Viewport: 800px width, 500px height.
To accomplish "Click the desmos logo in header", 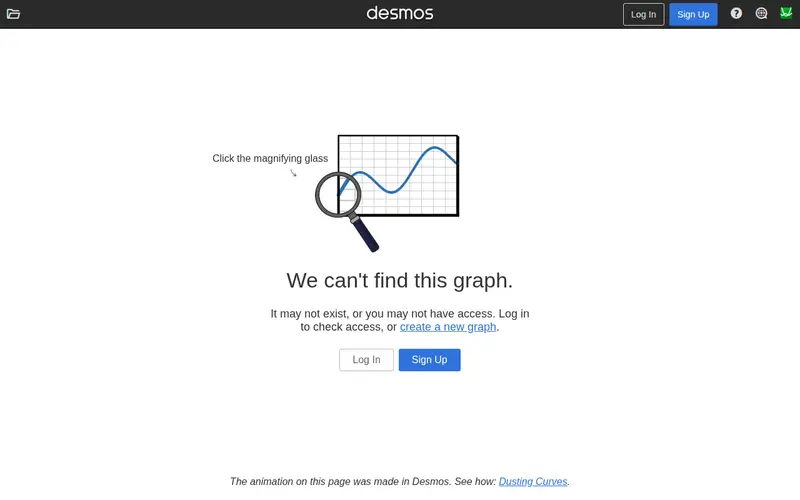I will [x=400, y=13].
